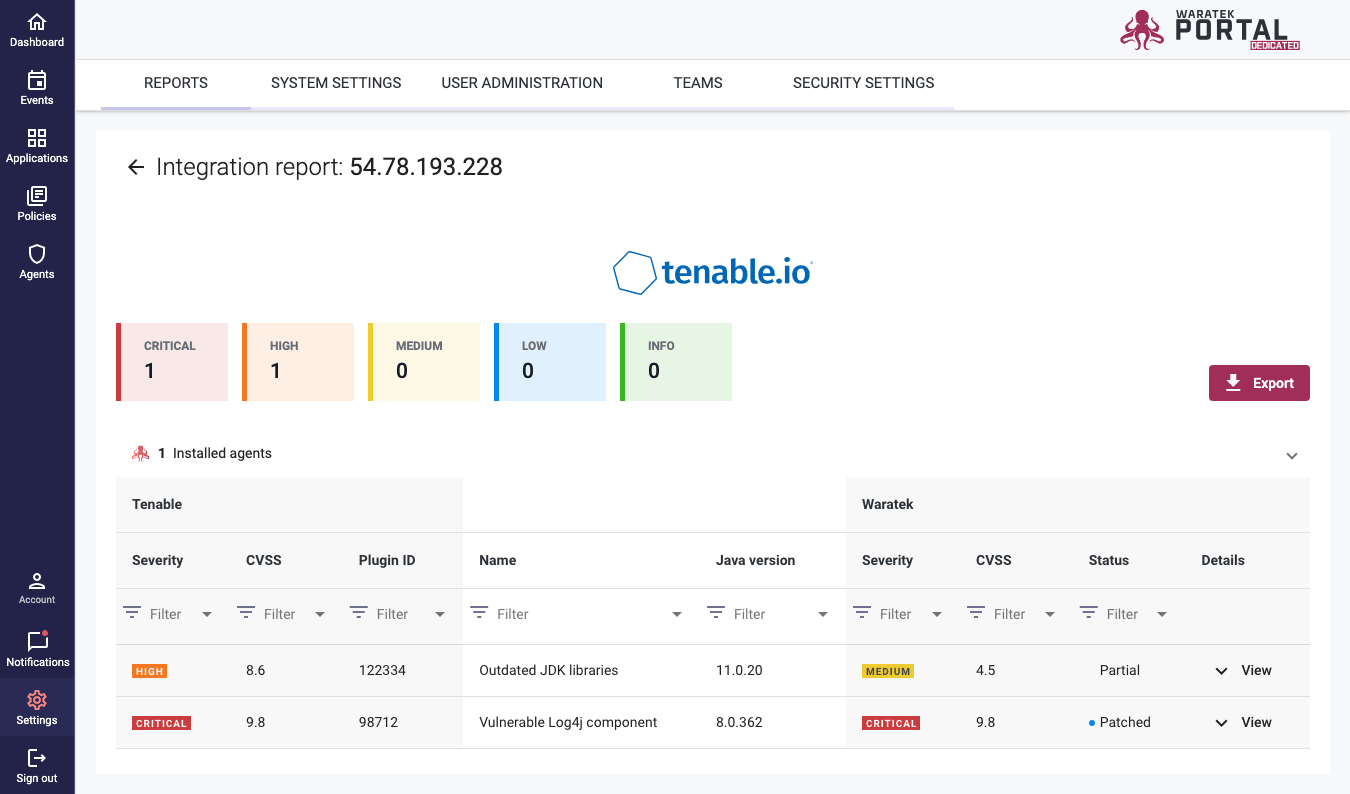Image resolution: width=1350 pixels, height=794 pixels.
Task: Select the Low severity count card
Action: pyautogui.click(x=550, y=362)
